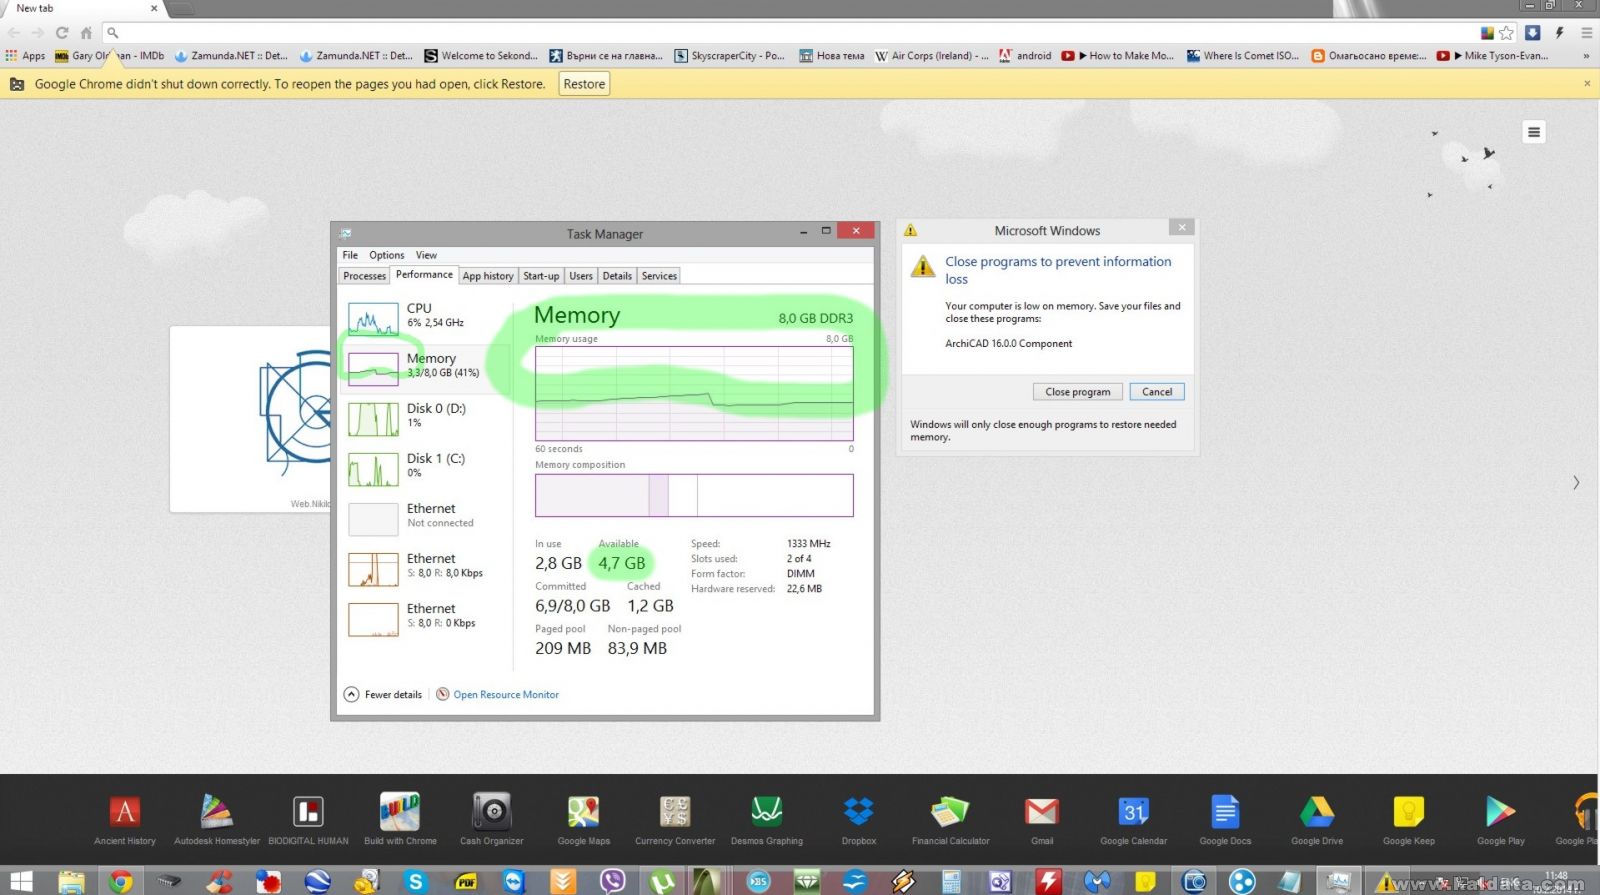This screenshot has width=1600, height=895.
Task: Open the Welcome to Sekond bookmark
Action: (481, 56)
